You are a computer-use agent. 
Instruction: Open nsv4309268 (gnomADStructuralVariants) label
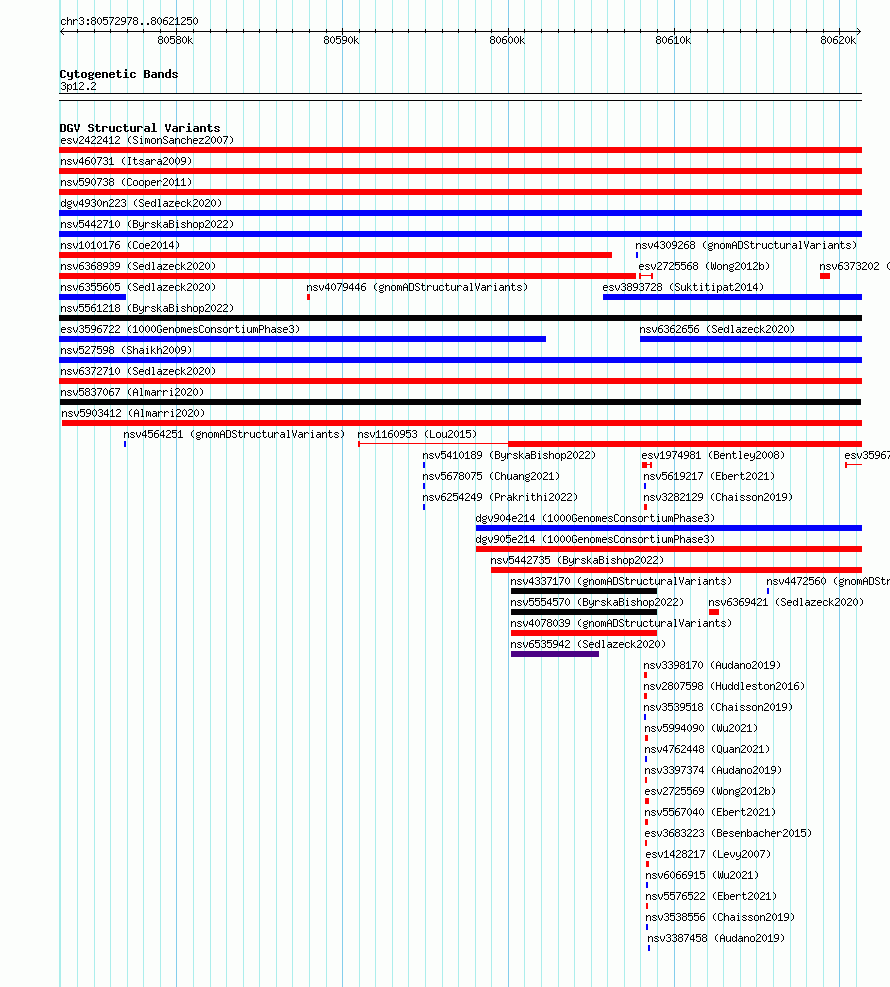tap(746, 245)
